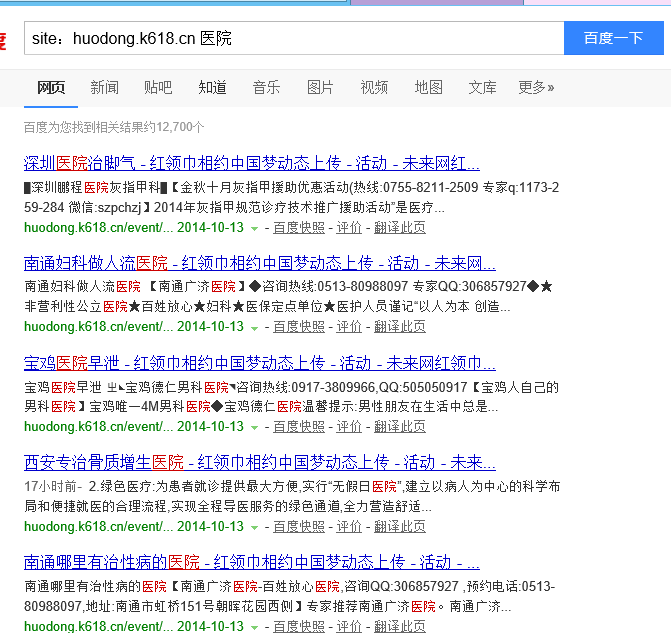Expand the URL dropdown arrow for 宝鸡医院早泄 result
The image size is (671, 633).
pyautogui.click(x=254, y=428)
